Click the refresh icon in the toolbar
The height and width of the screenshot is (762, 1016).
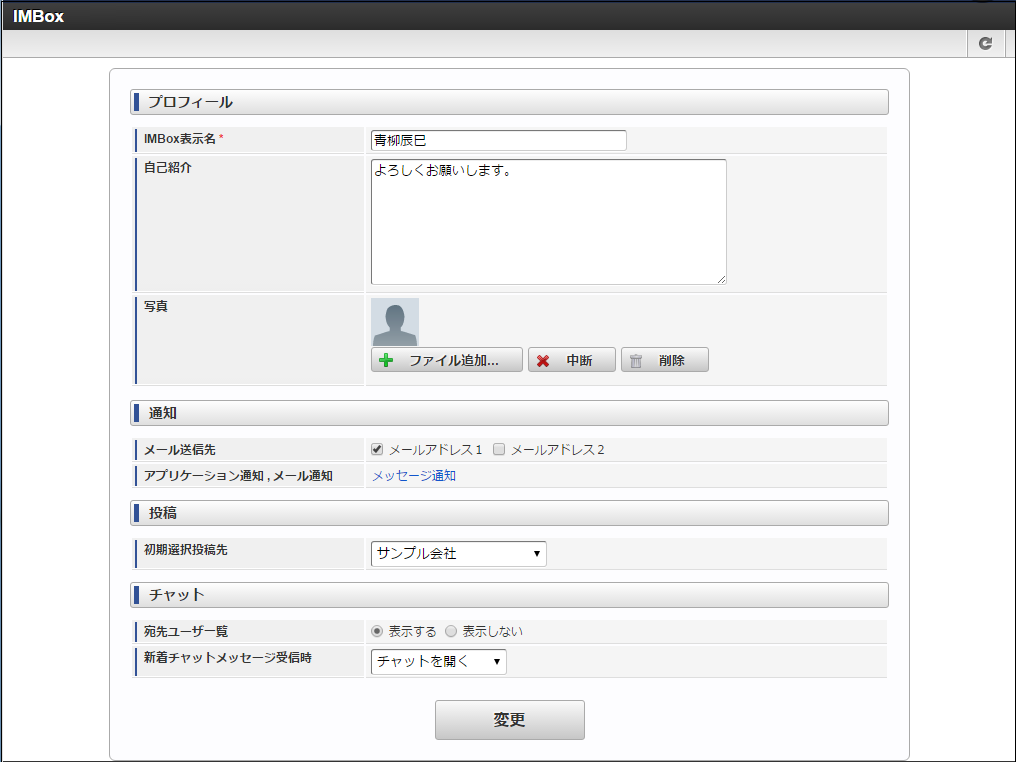(986, 43)
